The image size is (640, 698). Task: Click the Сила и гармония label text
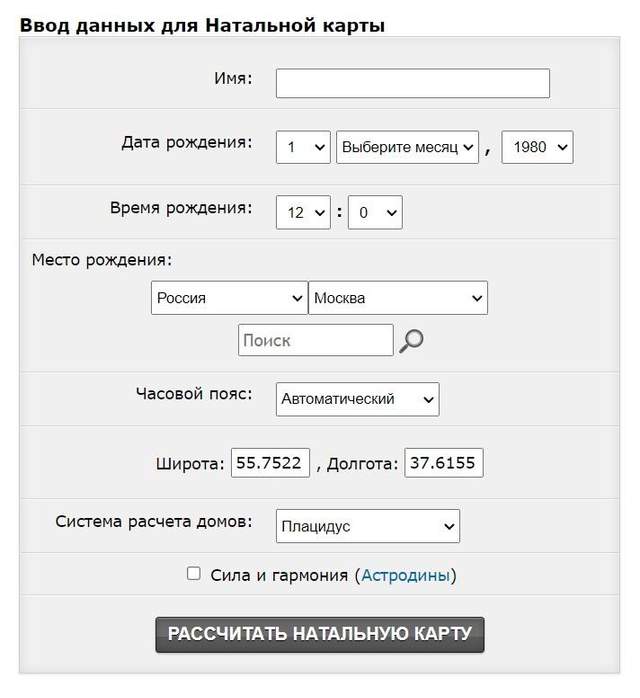pyautogui.click(x=278, y=575)
